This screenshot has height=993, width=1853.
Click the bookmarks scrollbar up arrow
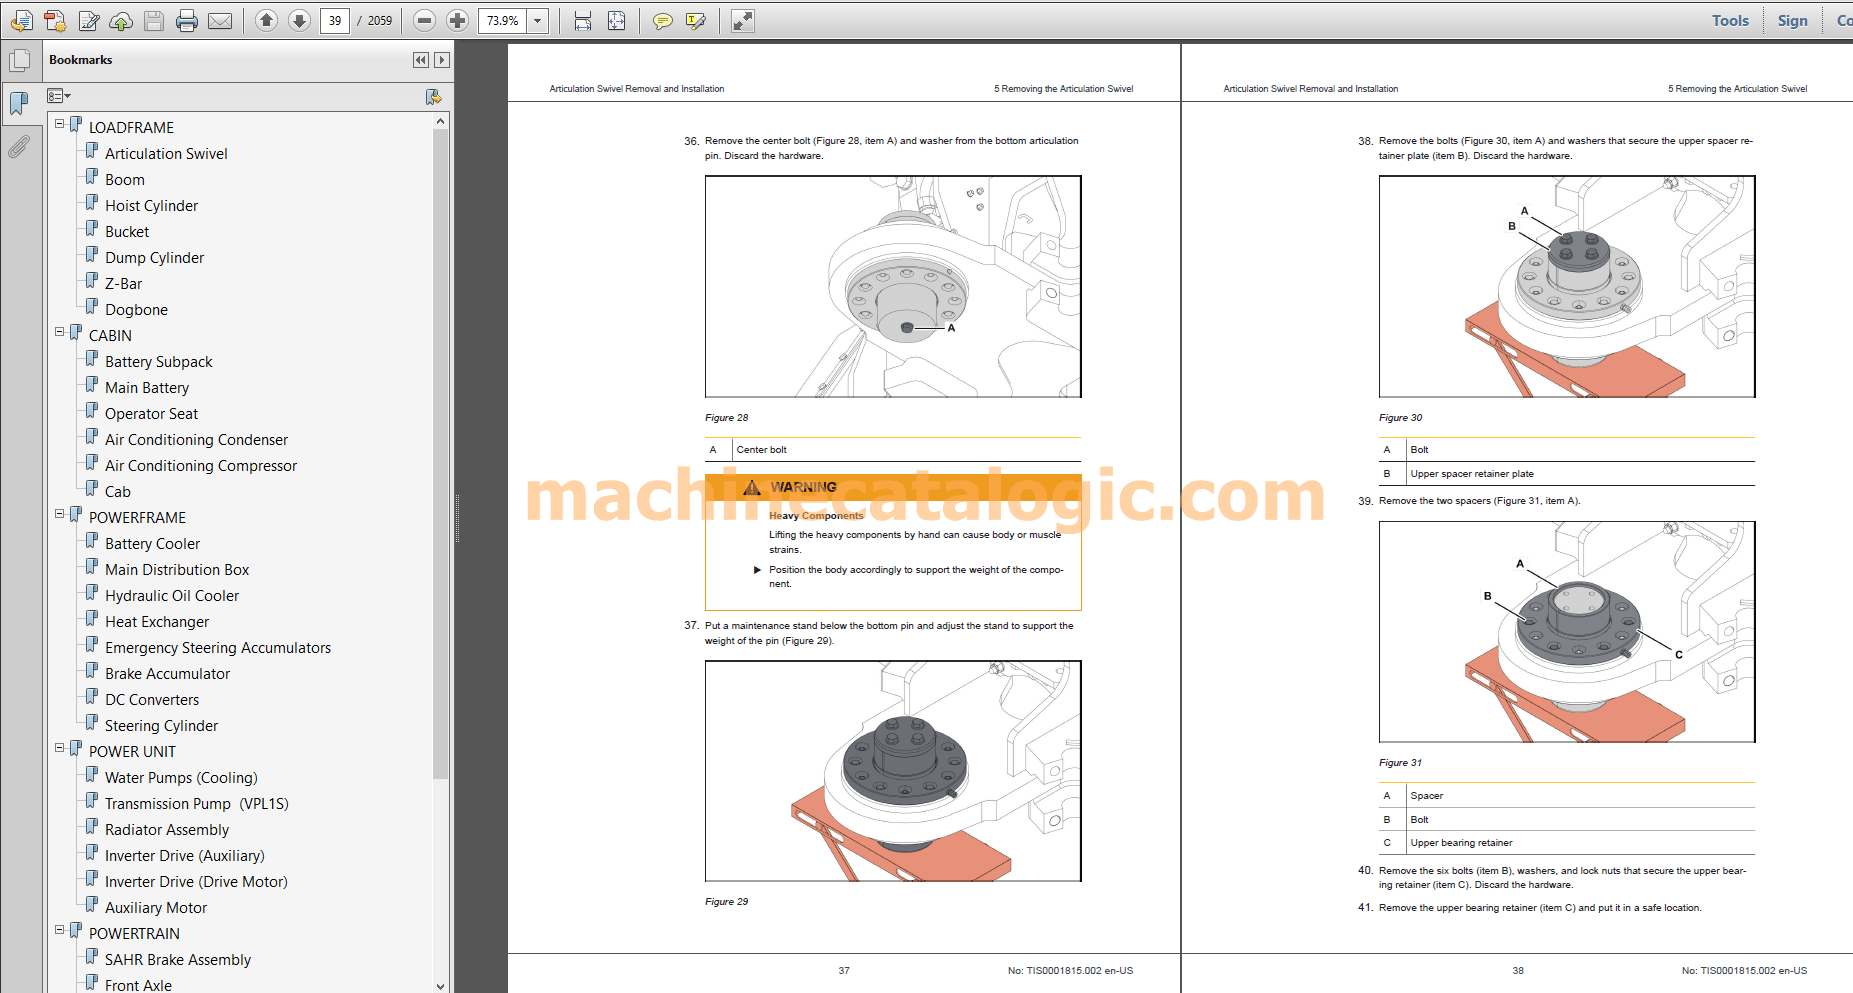click(x=441, y=121)
